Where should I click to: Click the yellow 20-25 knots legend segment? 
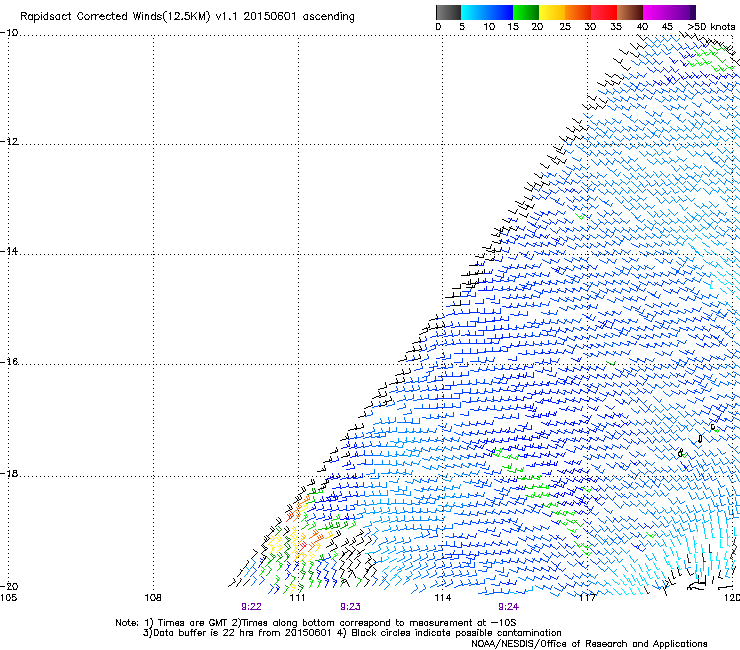552,12
